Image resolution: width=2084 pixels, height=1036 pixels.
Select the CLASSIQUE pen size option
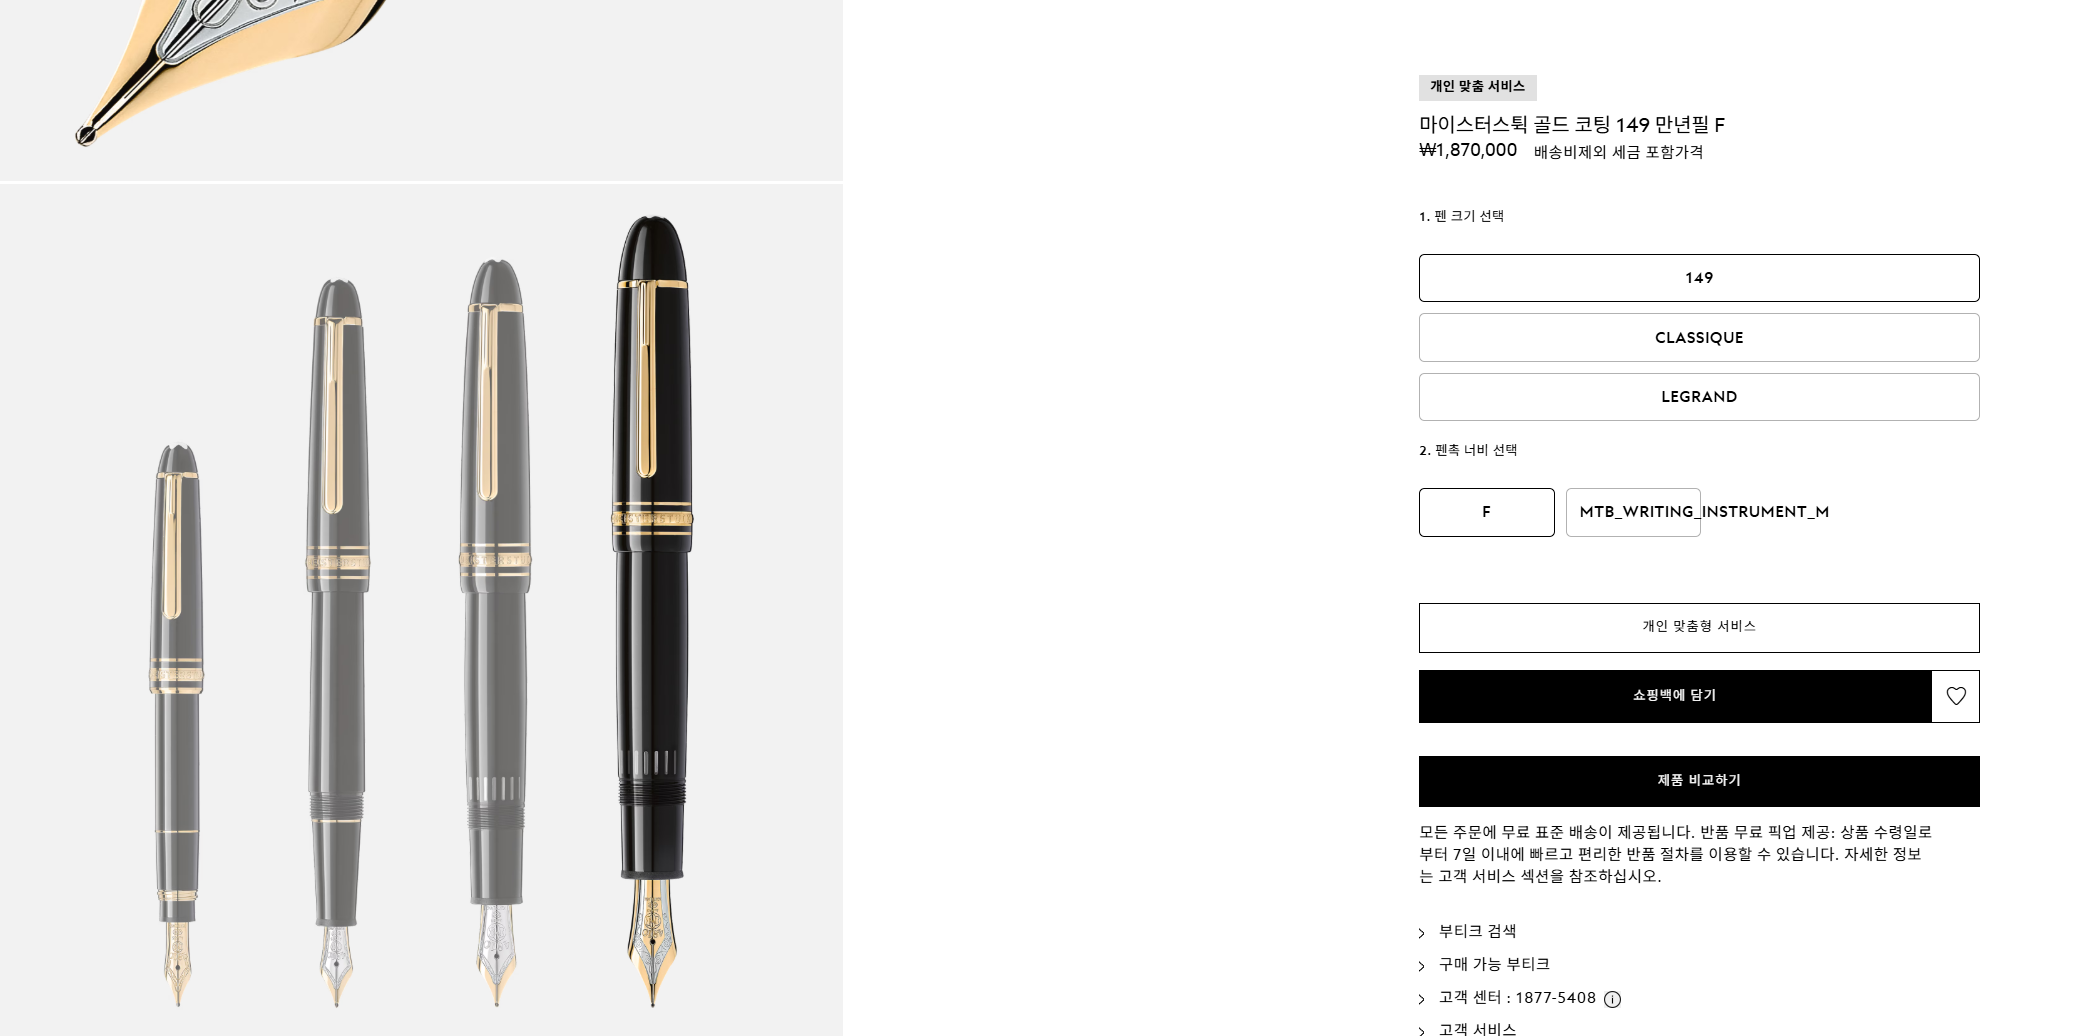click(x=1699, y=338)
